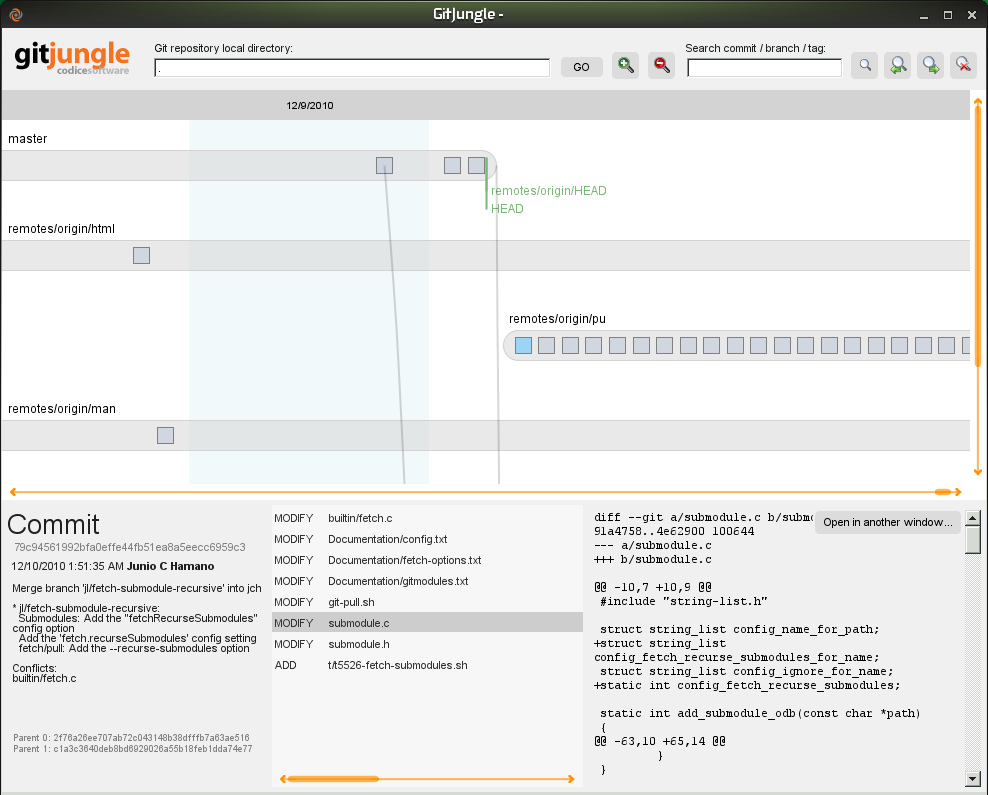988x795 pixels.
Task: Click right arrow of file list scrollbar
Action: point(571,779)
